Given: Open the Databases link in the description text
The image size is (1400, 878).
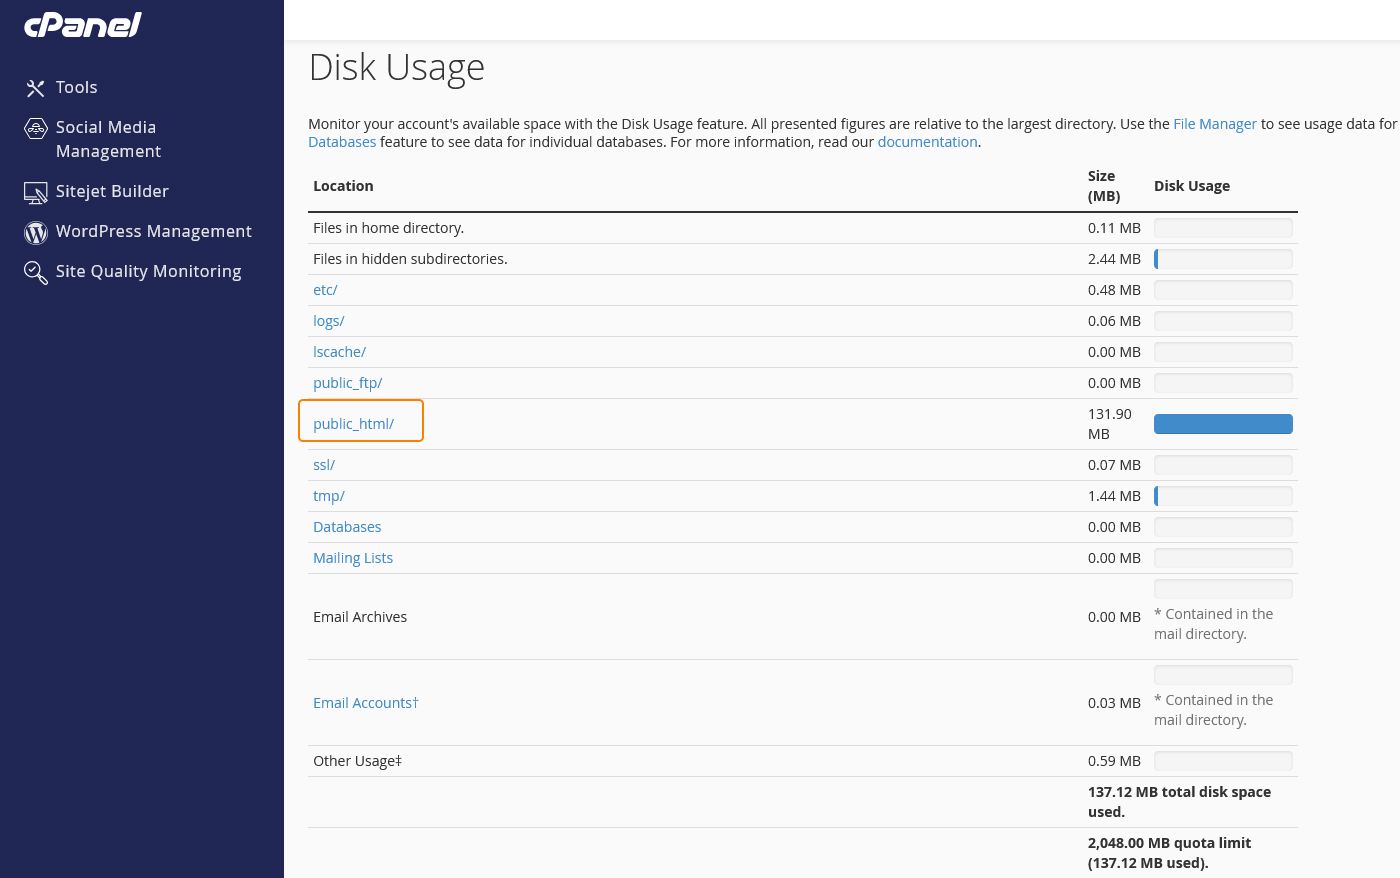Looking at the screenshot, I should [342, 141].
